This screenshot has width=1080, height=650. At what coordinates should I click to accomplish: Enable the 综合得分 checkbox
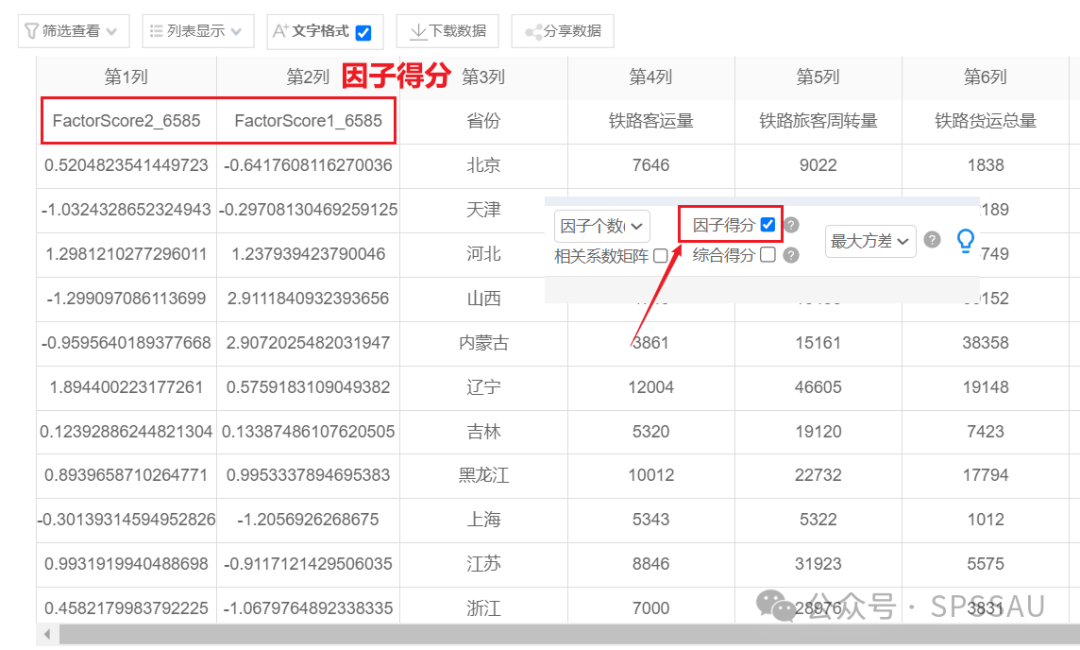(x=768, y=255)
